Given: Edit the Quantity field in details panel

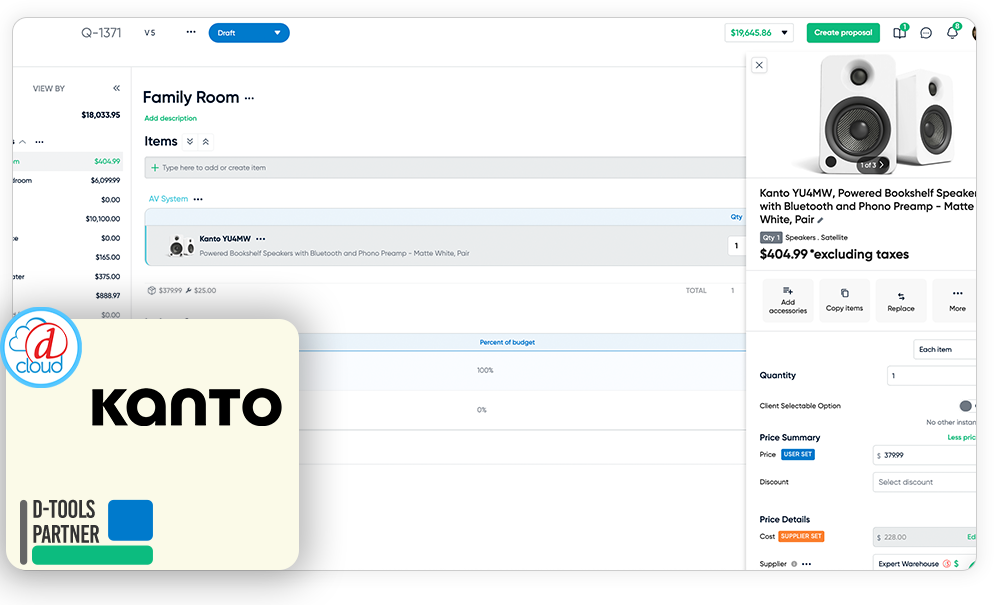Looking at the screenshot, I should (x=932, y=375).
